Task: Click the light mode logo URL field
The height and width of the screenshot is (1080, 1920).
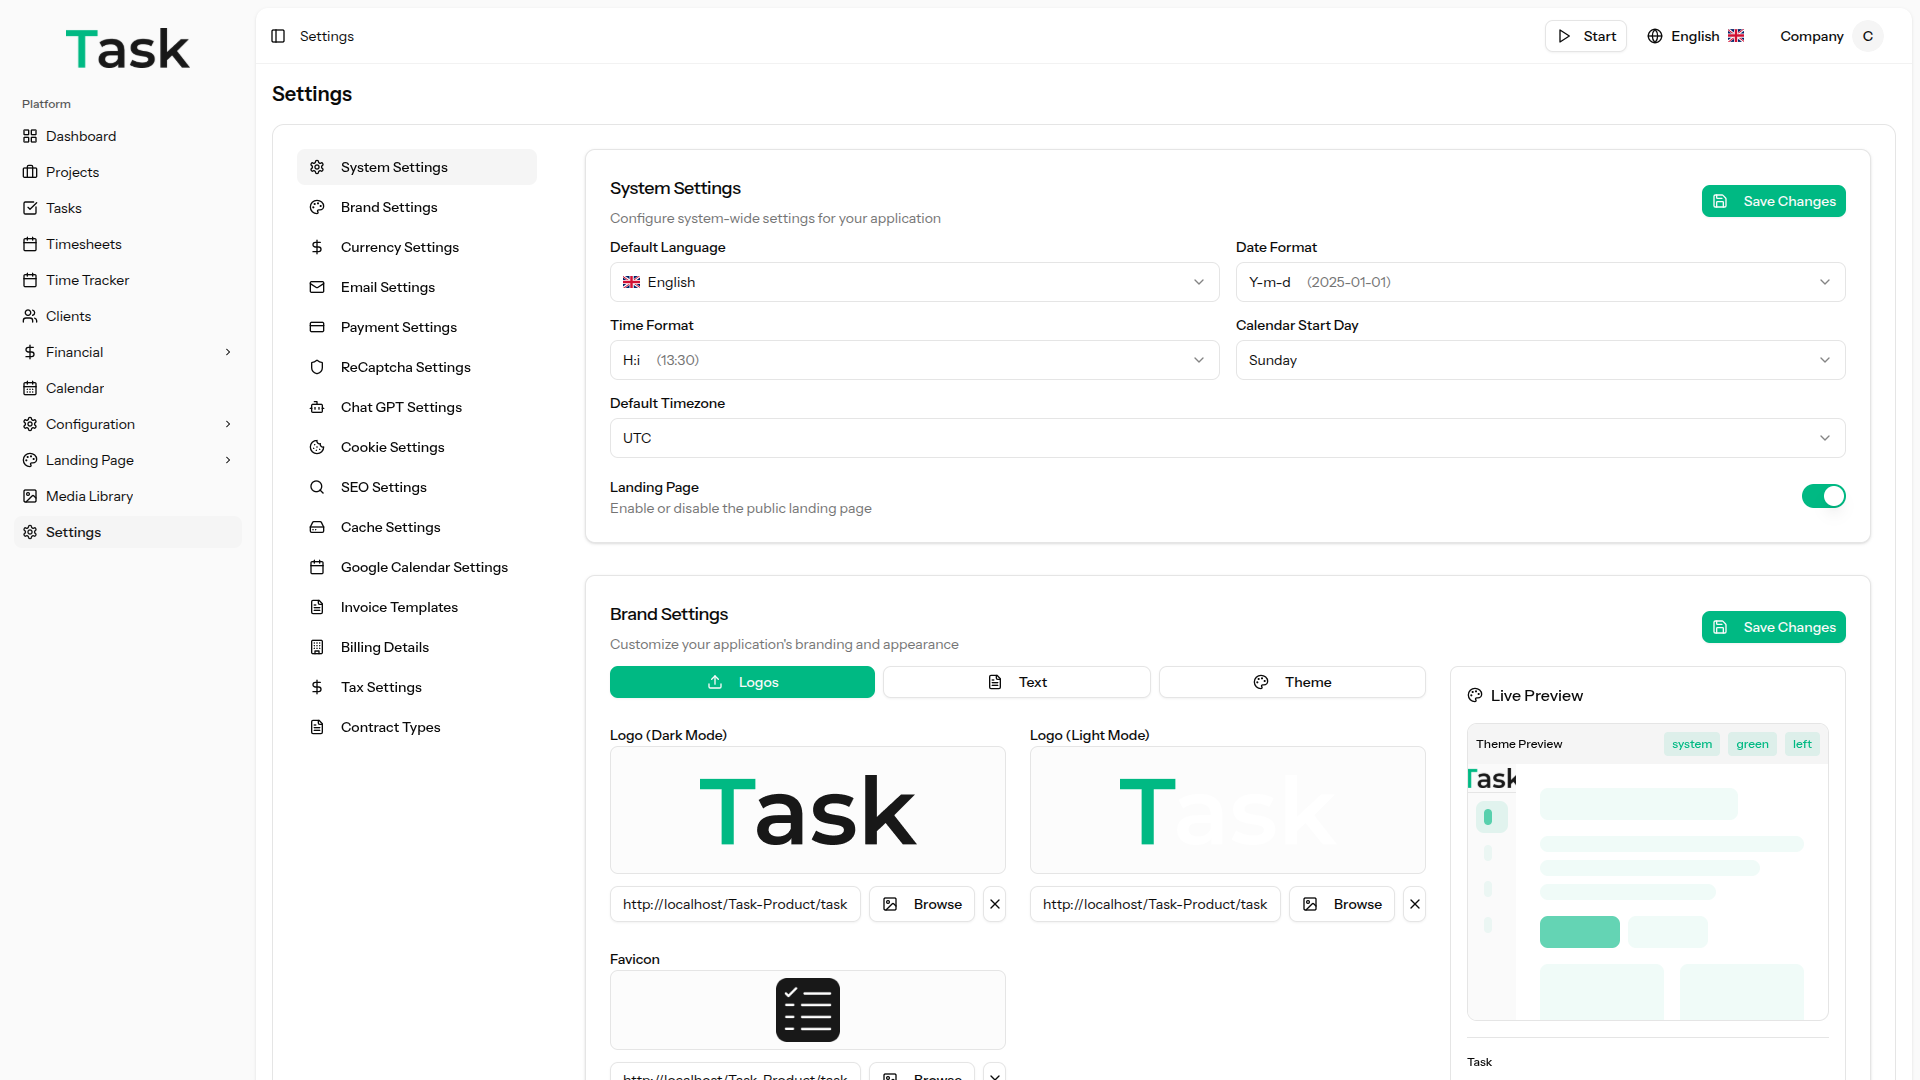Action: click(1155, 904)
